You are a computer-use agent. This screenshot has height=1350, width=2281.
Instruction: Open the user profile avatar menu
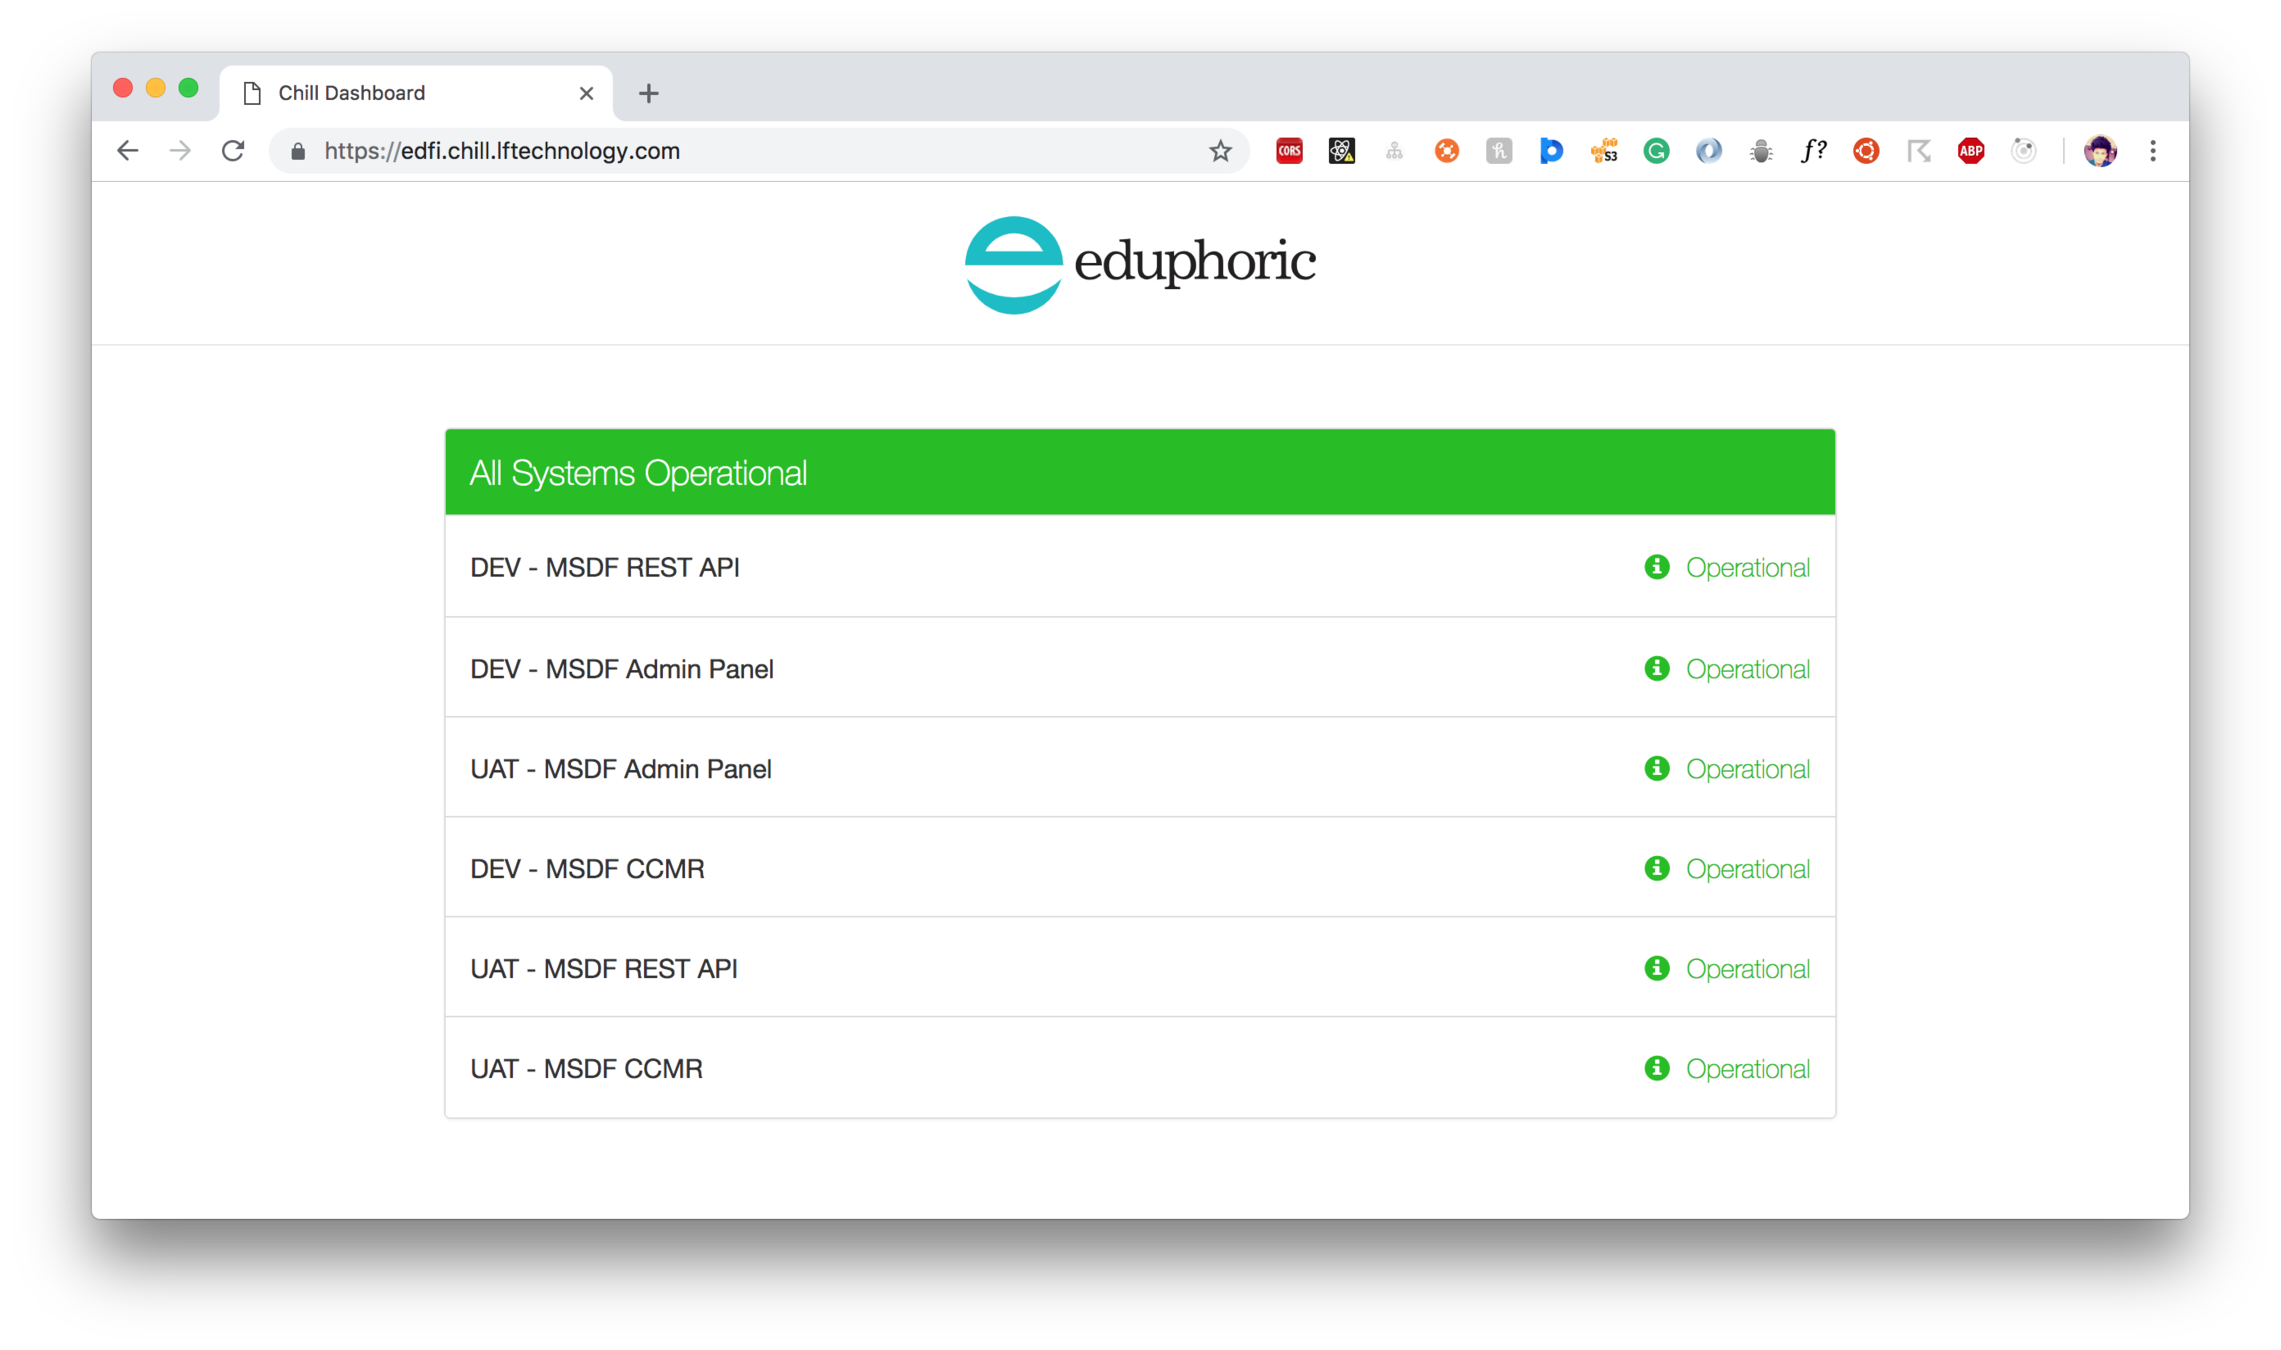click(2099, 151)
